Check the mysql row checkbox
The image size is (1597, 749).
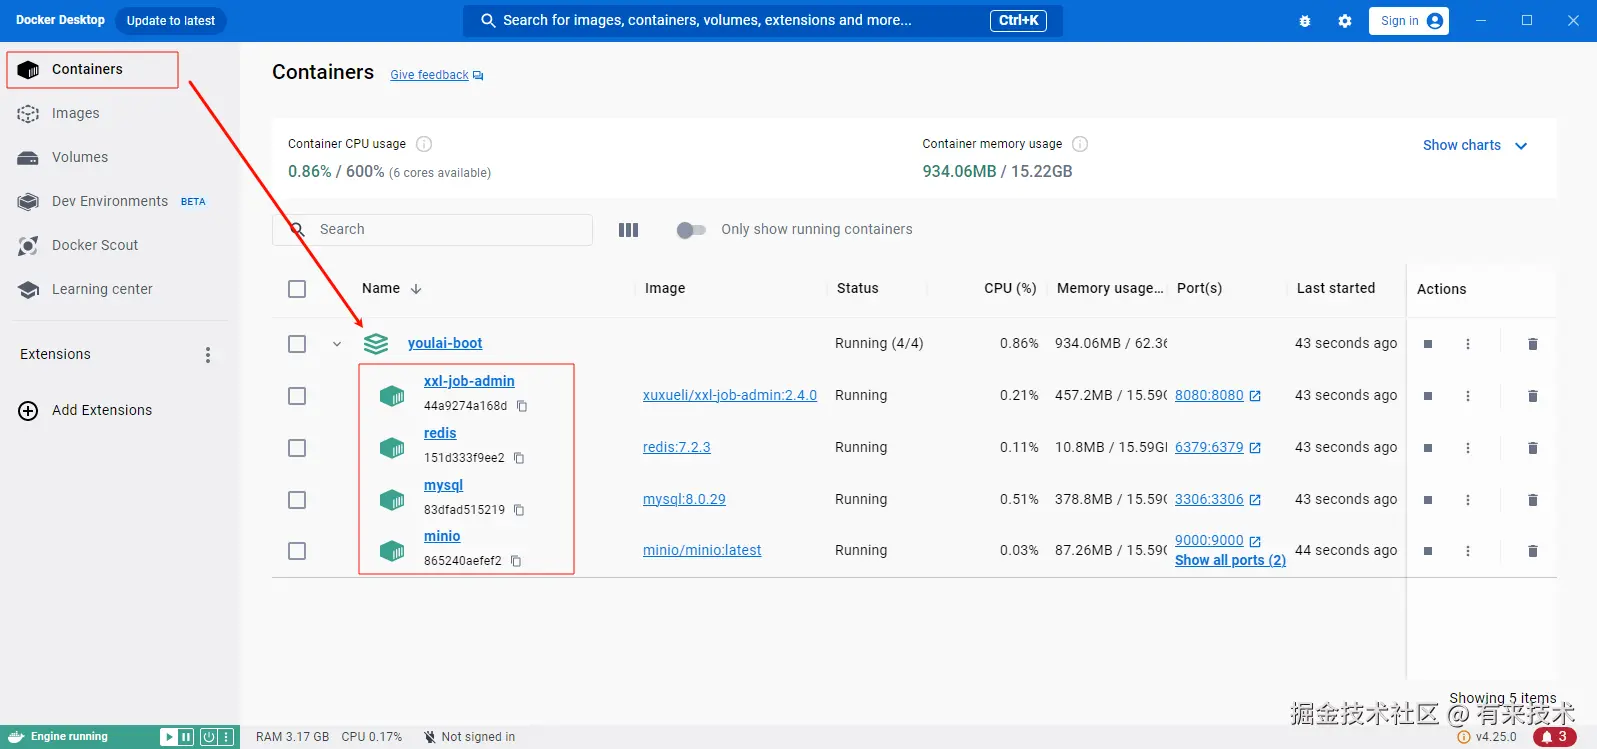click(x=297, y=500)
